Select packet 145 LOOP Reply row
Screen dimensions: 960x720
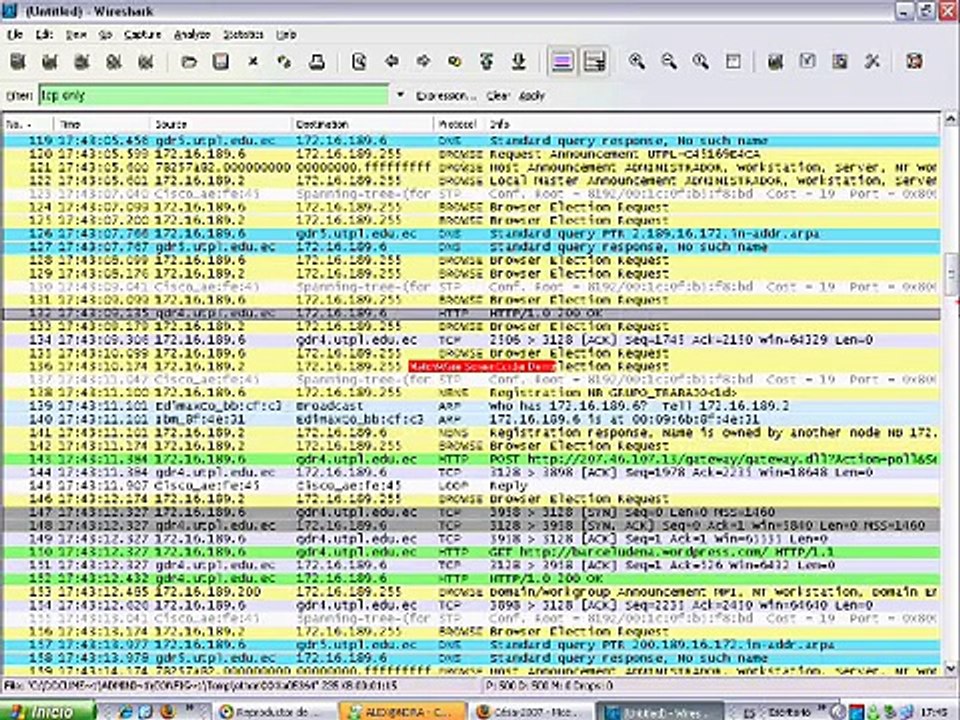[471, 486]
